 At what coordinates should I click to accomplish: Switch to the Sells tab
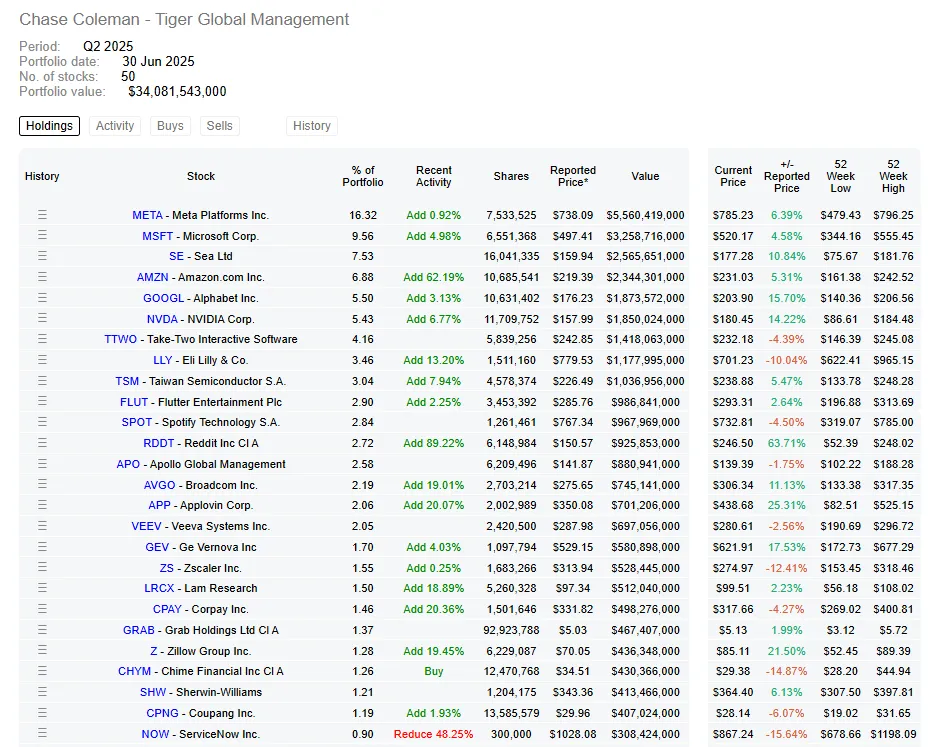[220, 126]
